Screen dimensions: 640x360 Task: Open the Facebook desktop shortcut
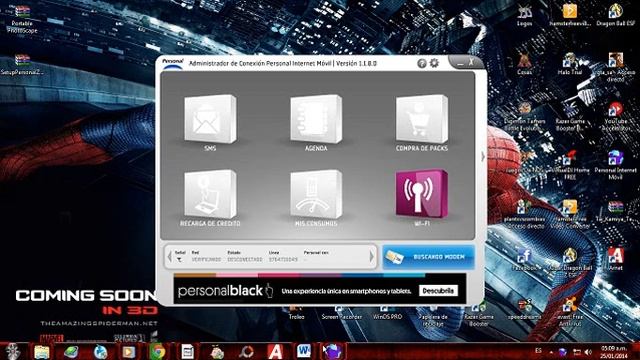524,260
